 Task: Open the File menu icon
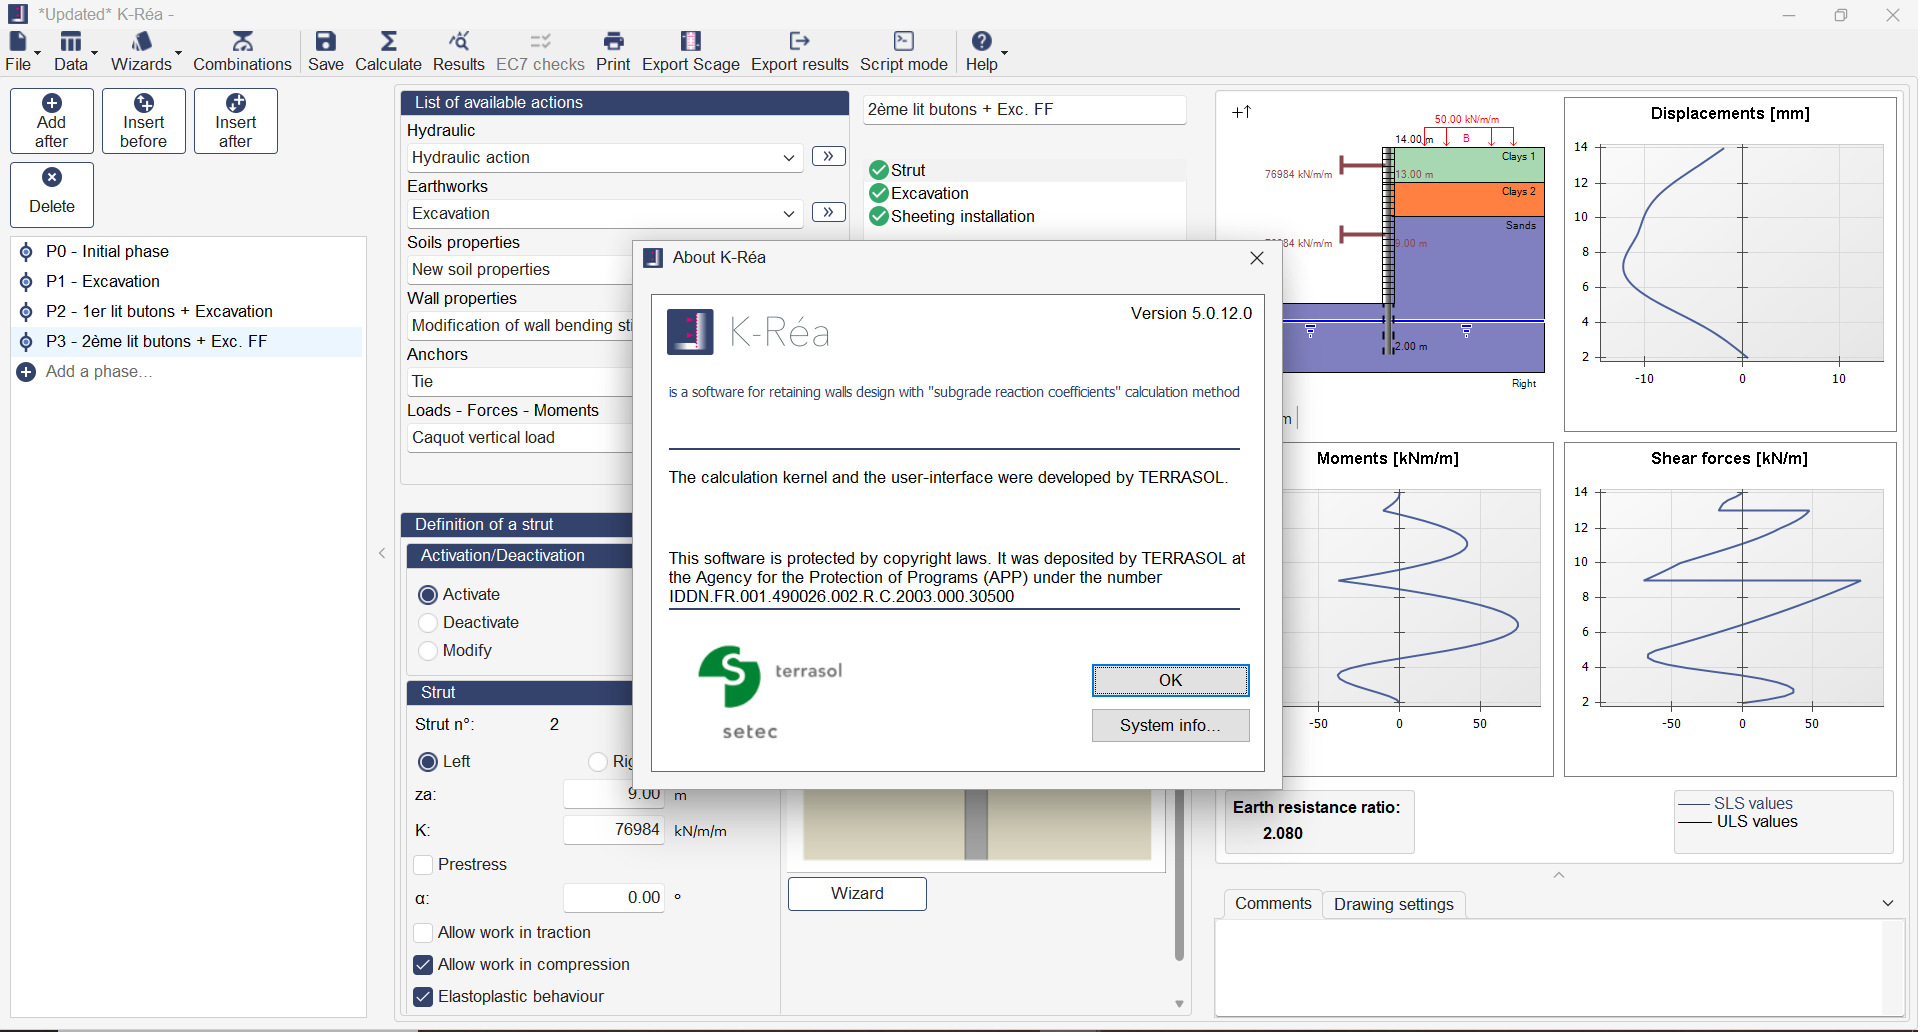click(x=18, y=42)
